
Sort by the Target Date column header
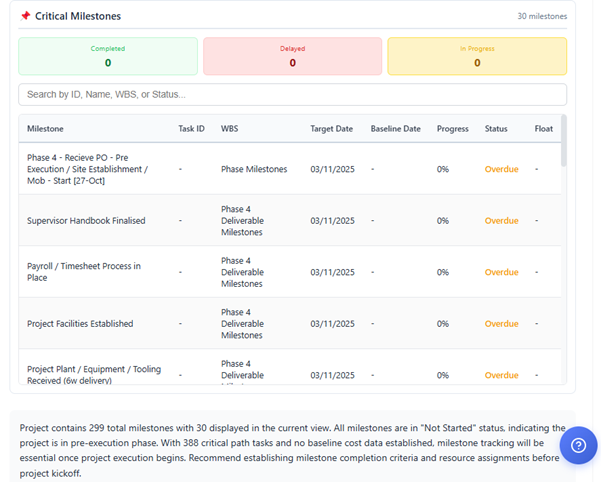331,129
